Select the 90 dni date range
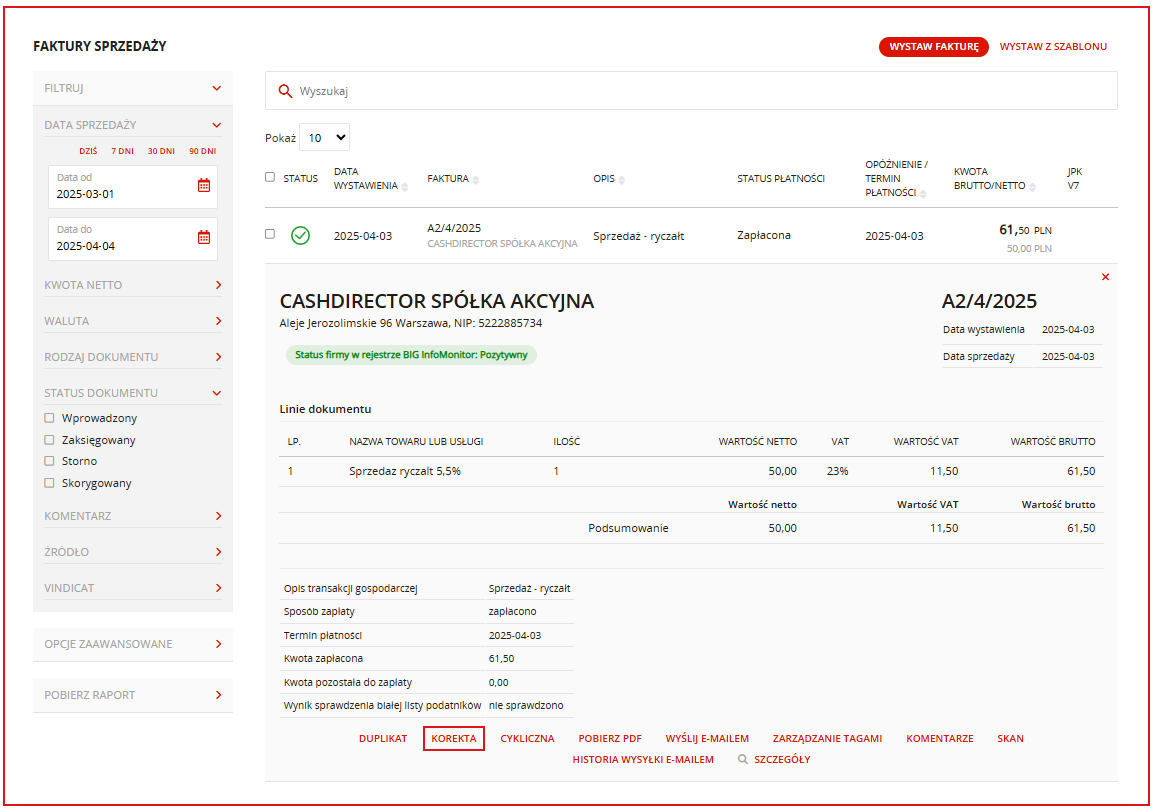Viewport: 1154px width, 812px height. [x=202, y=151]
